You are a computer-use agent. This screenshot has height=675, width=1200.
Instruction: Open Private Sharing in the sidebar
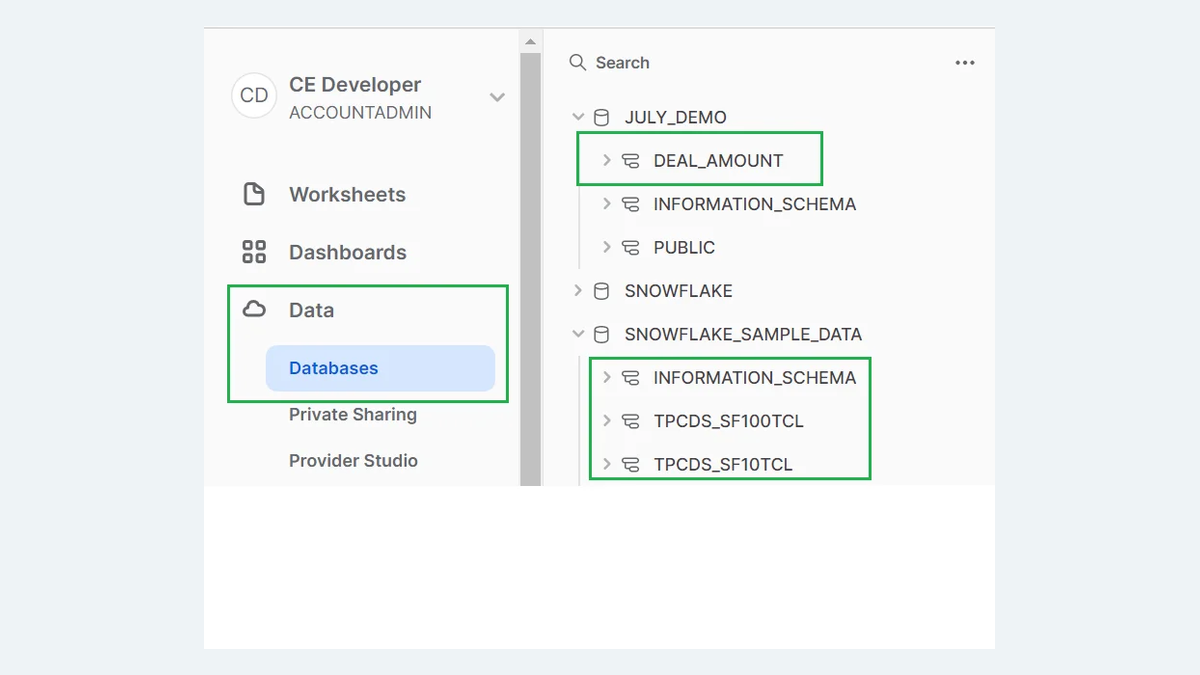tap(353, 414)
